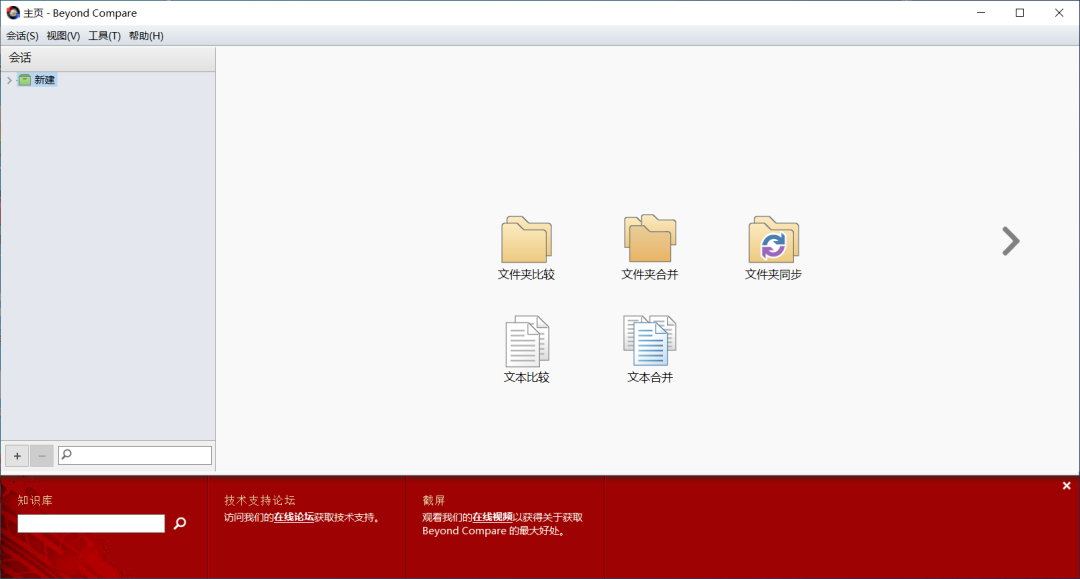Maximize the Beyond Compare window
Image resolution: width=1080 pixels, height=579 pixels.
pos(1020,12)
